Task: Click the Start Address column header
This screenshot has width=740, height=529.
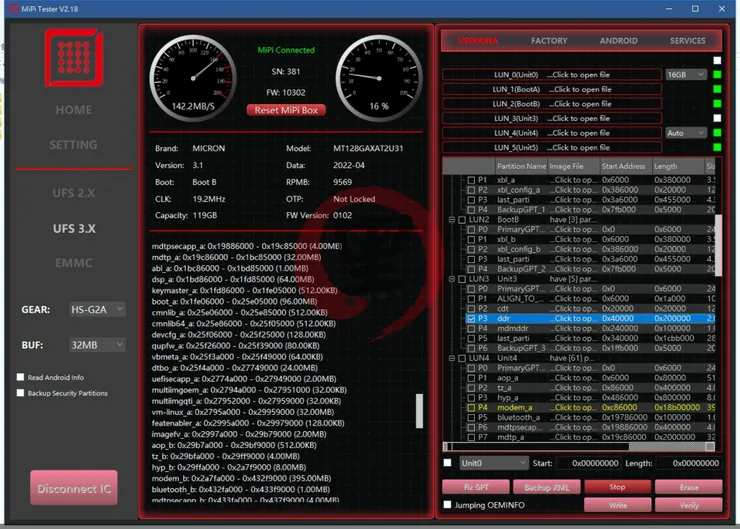Action: 626,166
